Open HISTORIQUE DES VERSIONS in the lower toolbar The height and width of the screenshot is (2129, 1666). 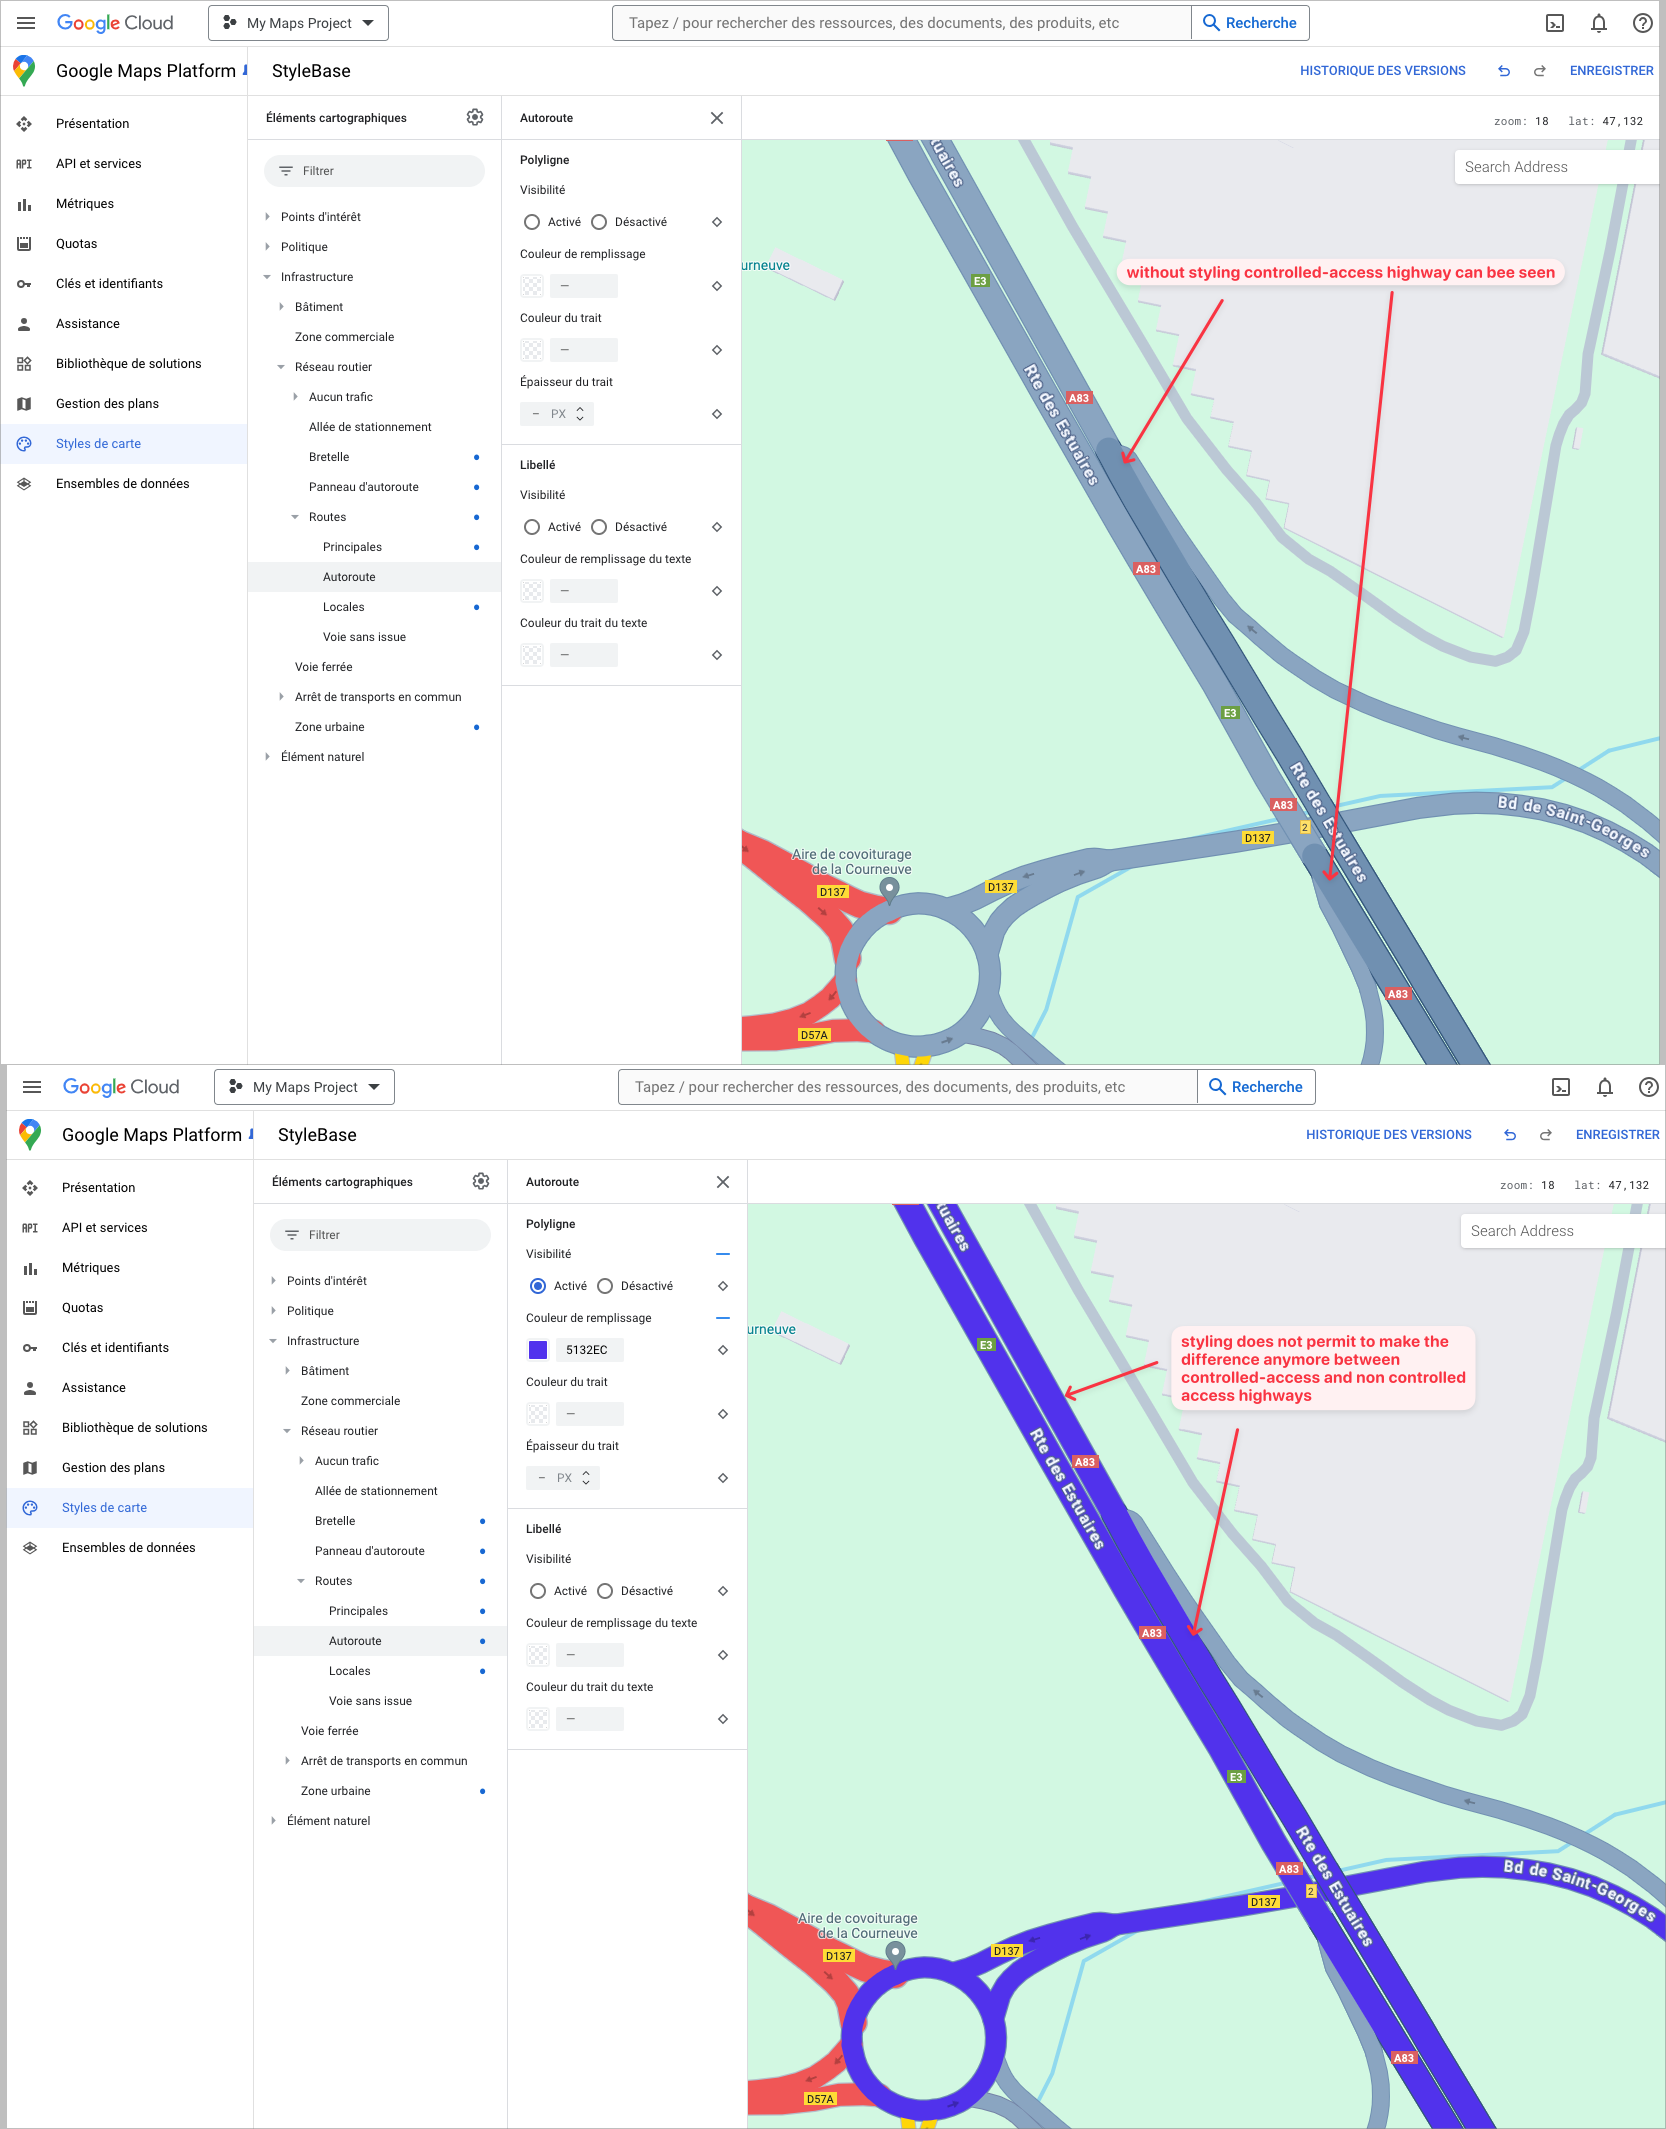pos(1388,1135)
